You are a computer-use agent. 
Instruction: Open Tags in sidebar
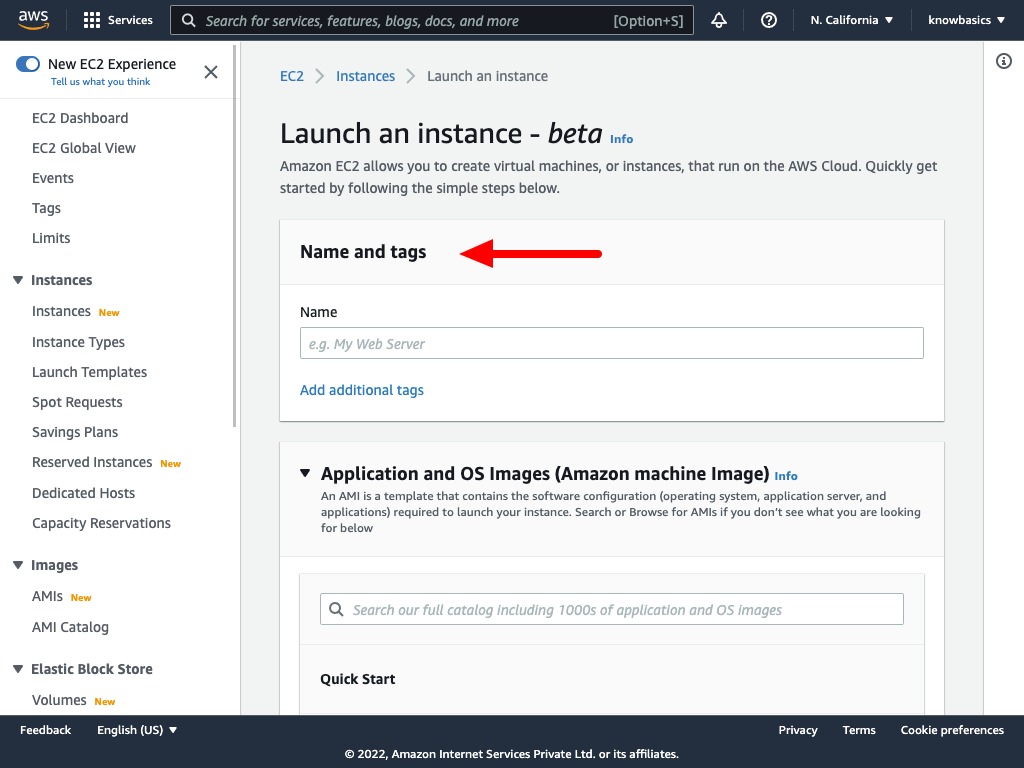tap(46, 208)
